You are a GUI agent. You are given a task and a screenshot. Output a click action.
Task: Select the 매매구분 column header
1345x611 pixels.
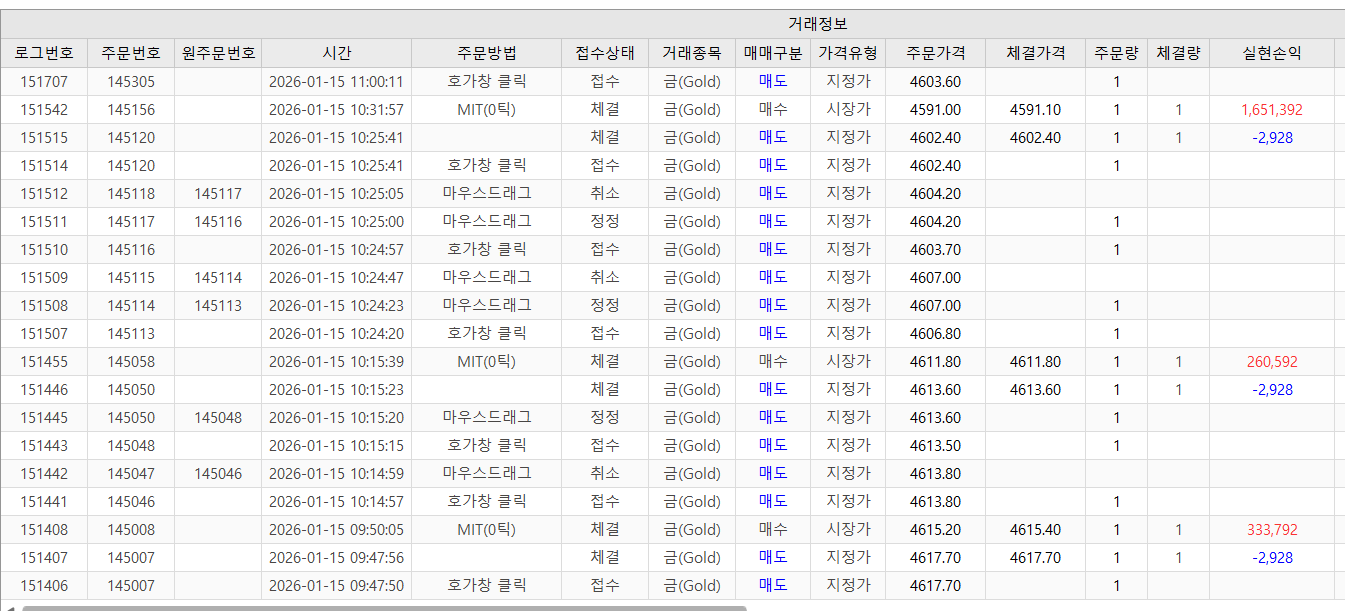click(773, 53)
